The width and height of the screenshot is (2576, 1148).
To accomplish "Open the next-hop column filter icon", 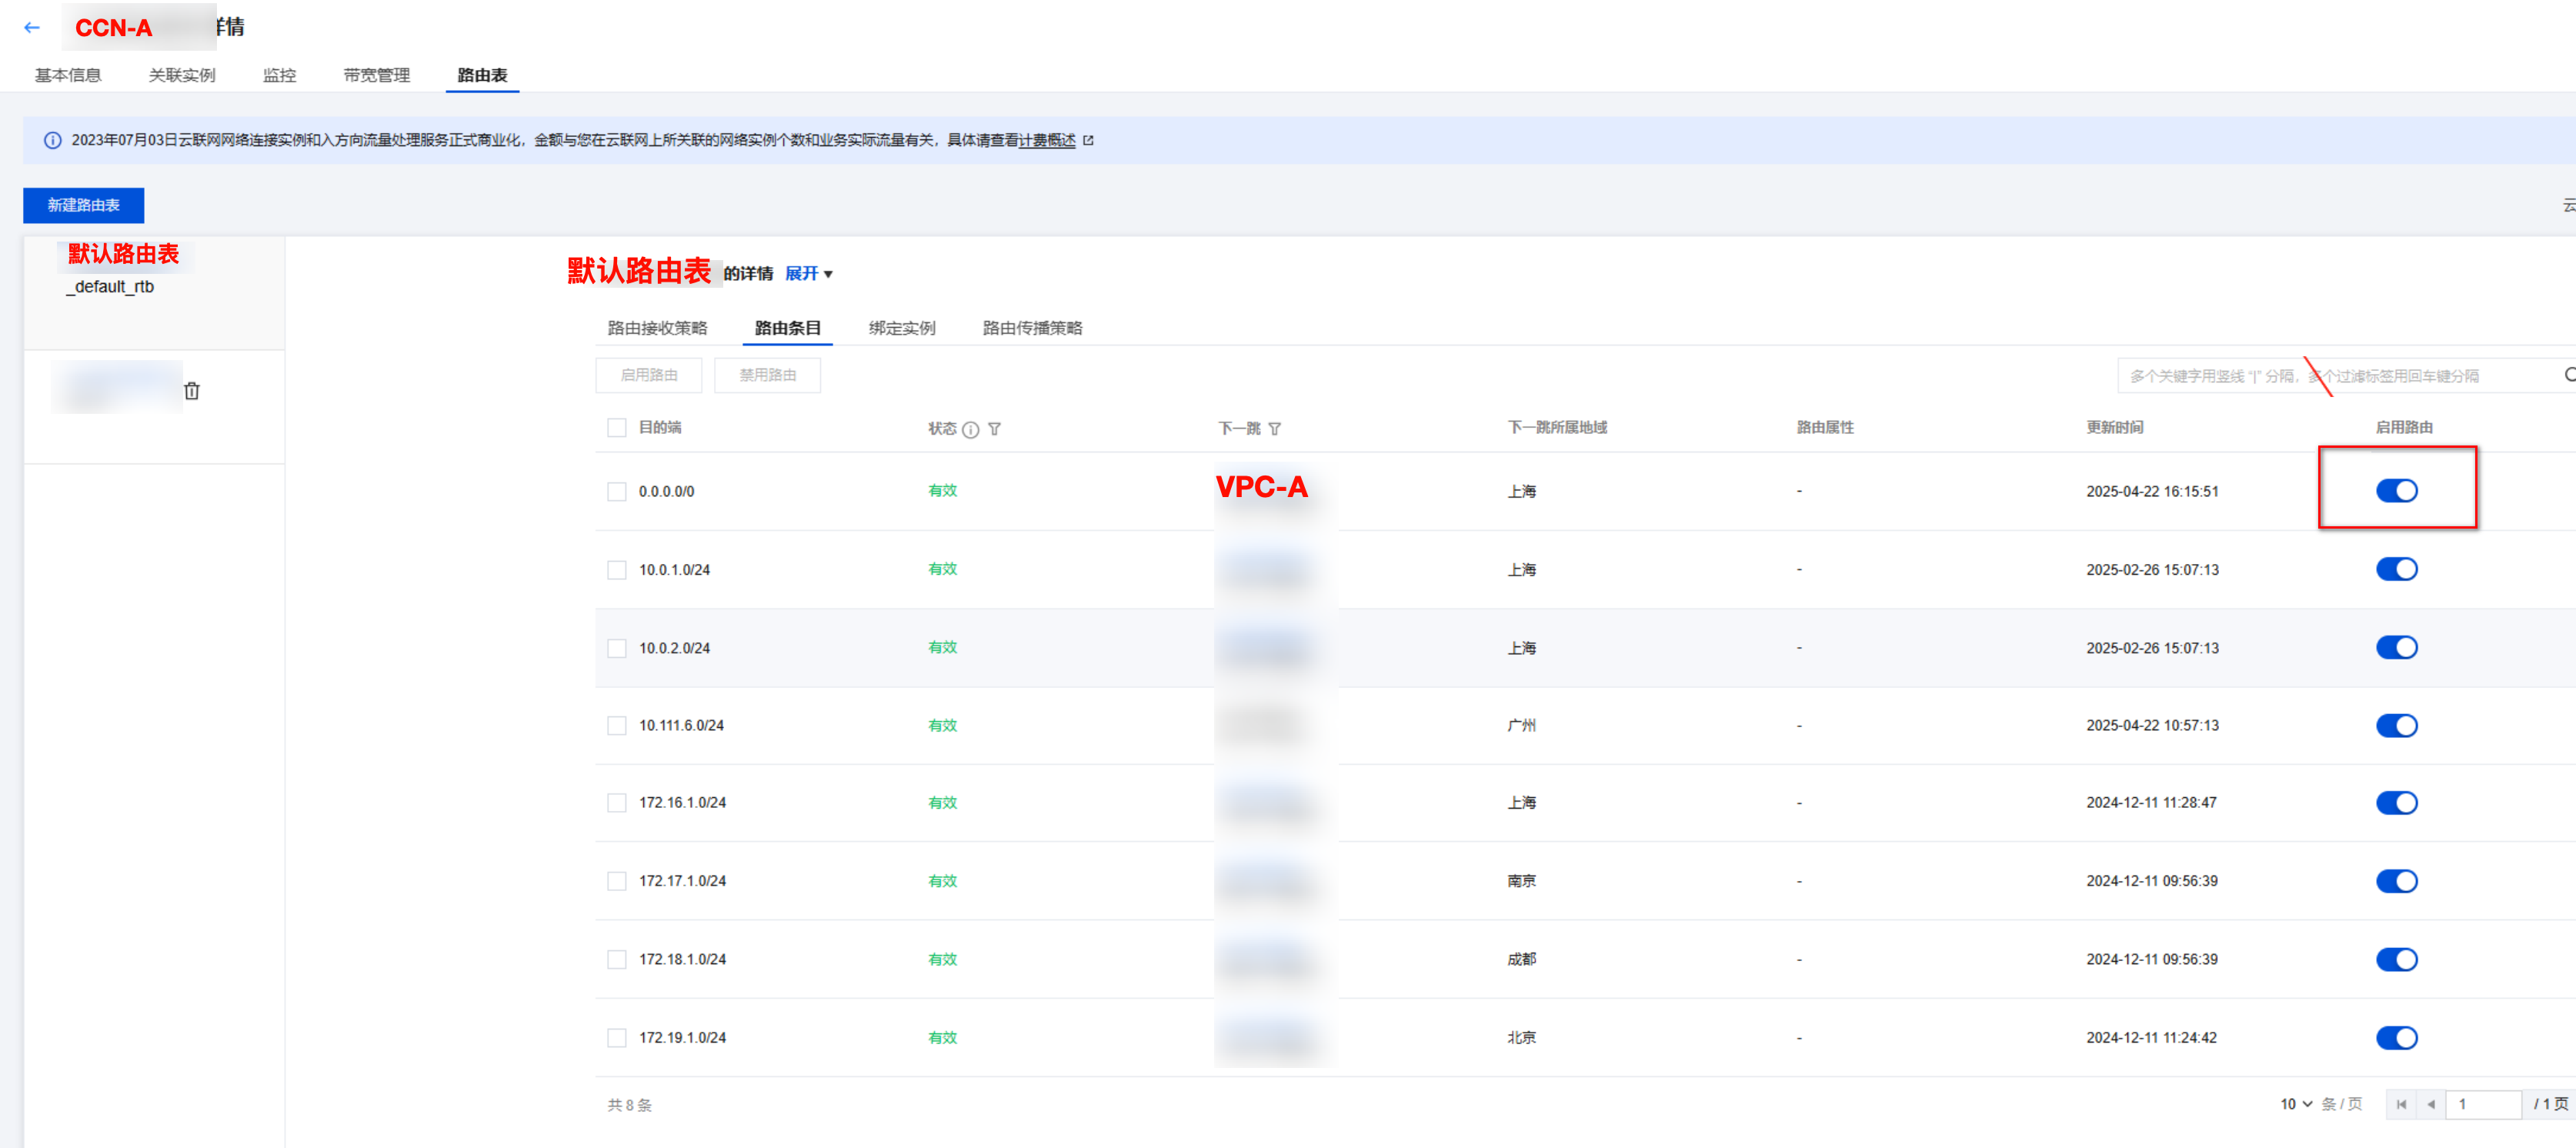I will [1274, 429].
